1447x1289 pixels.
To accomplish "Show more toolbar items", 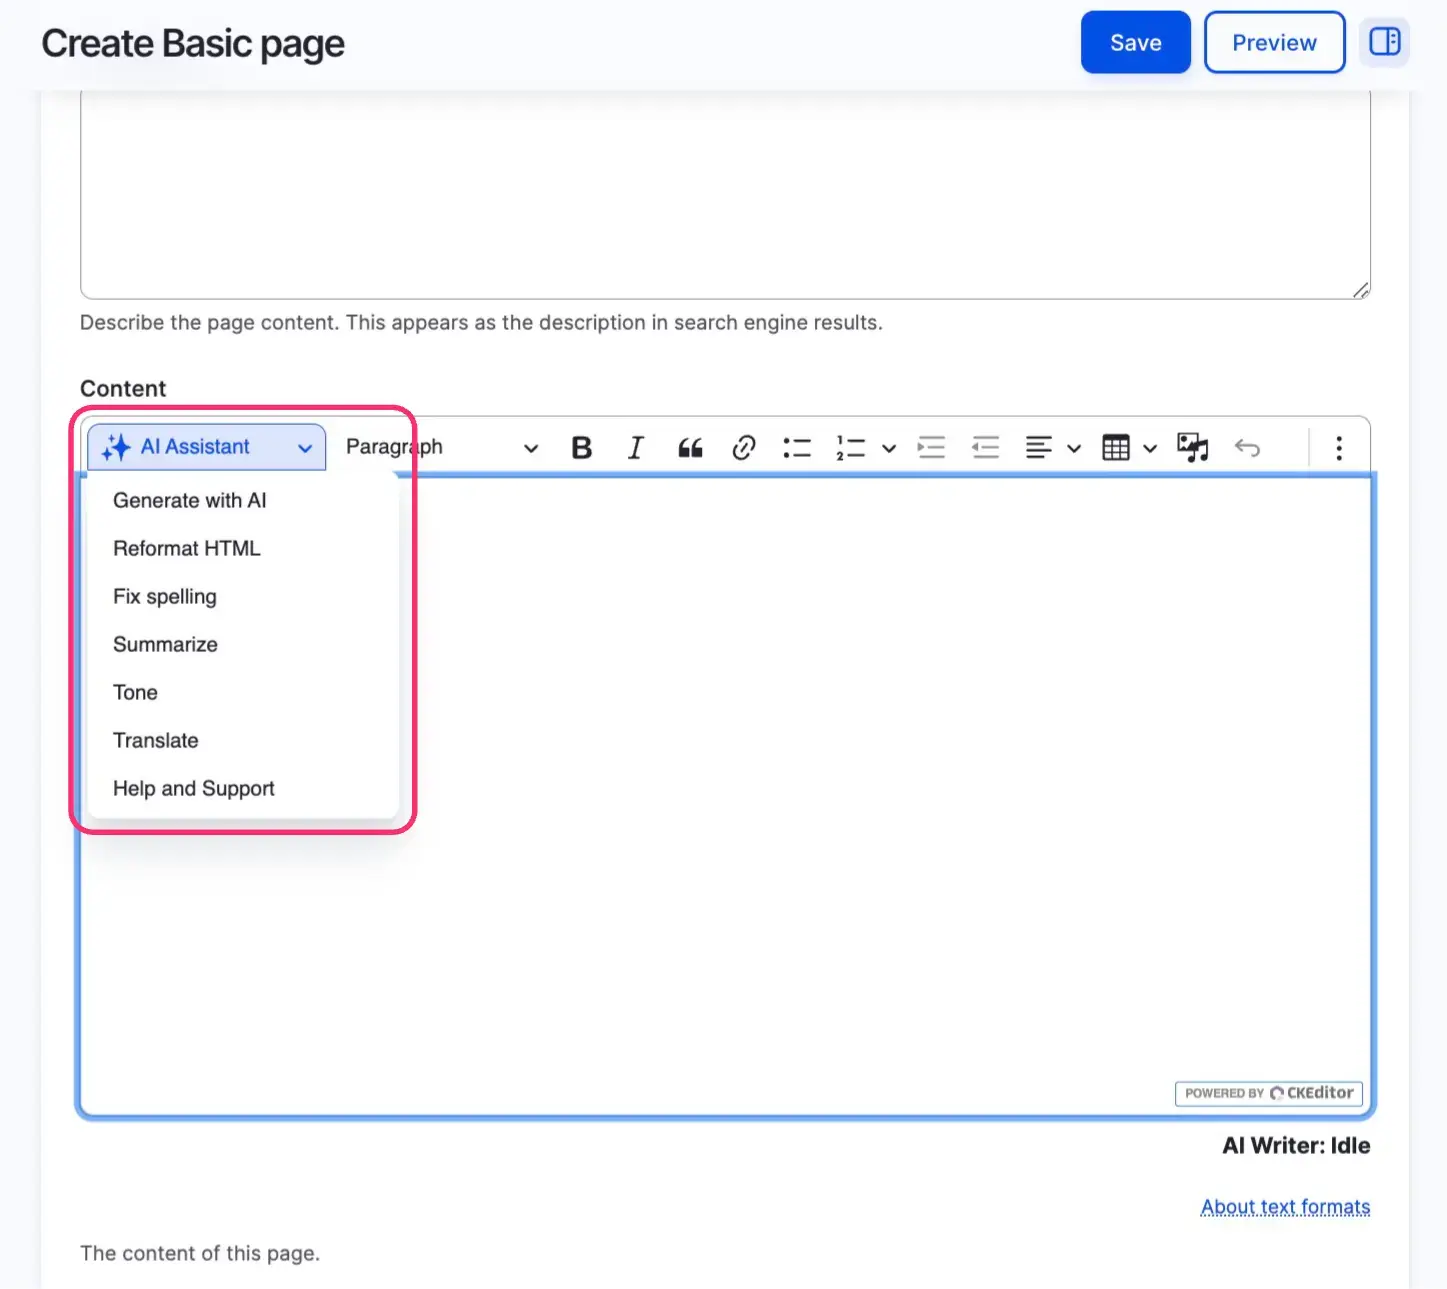I will pos(1338,448).
